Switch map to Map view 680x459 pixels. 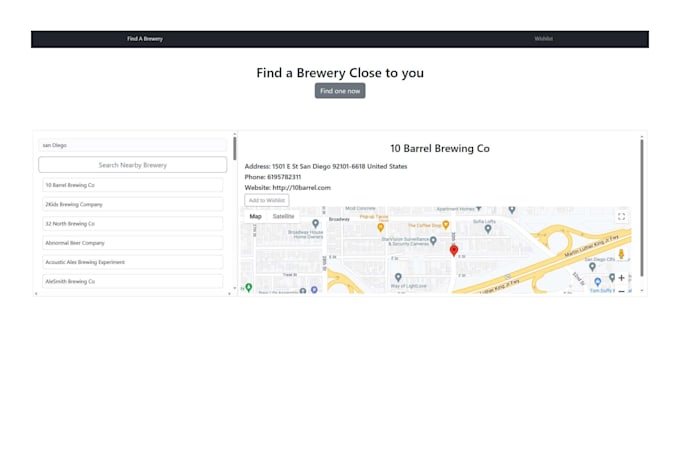click(255, 216)
